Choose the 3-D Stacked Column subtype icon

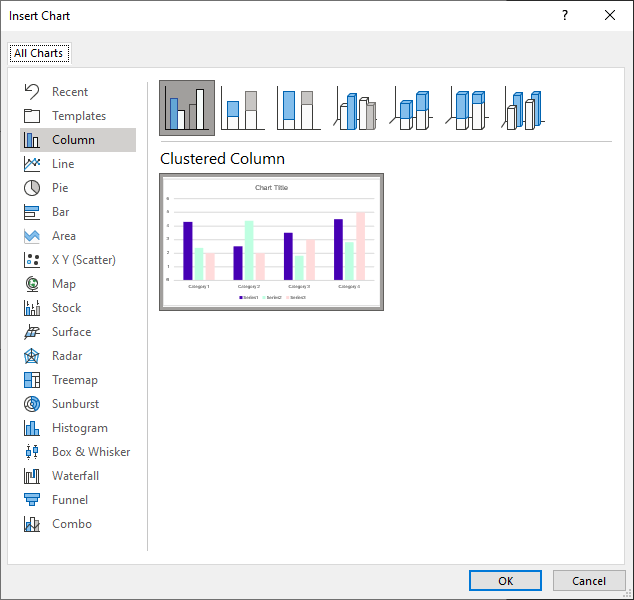411,108
